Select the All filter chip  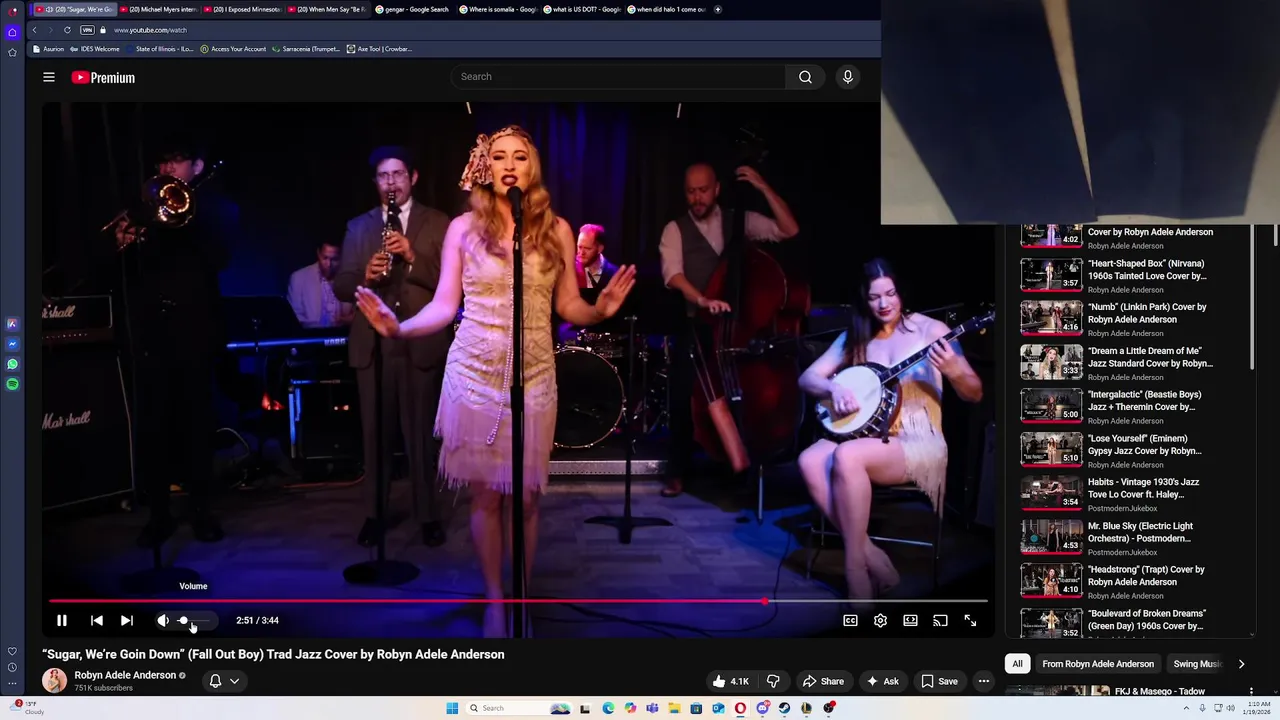click(x=1017, y=664)
